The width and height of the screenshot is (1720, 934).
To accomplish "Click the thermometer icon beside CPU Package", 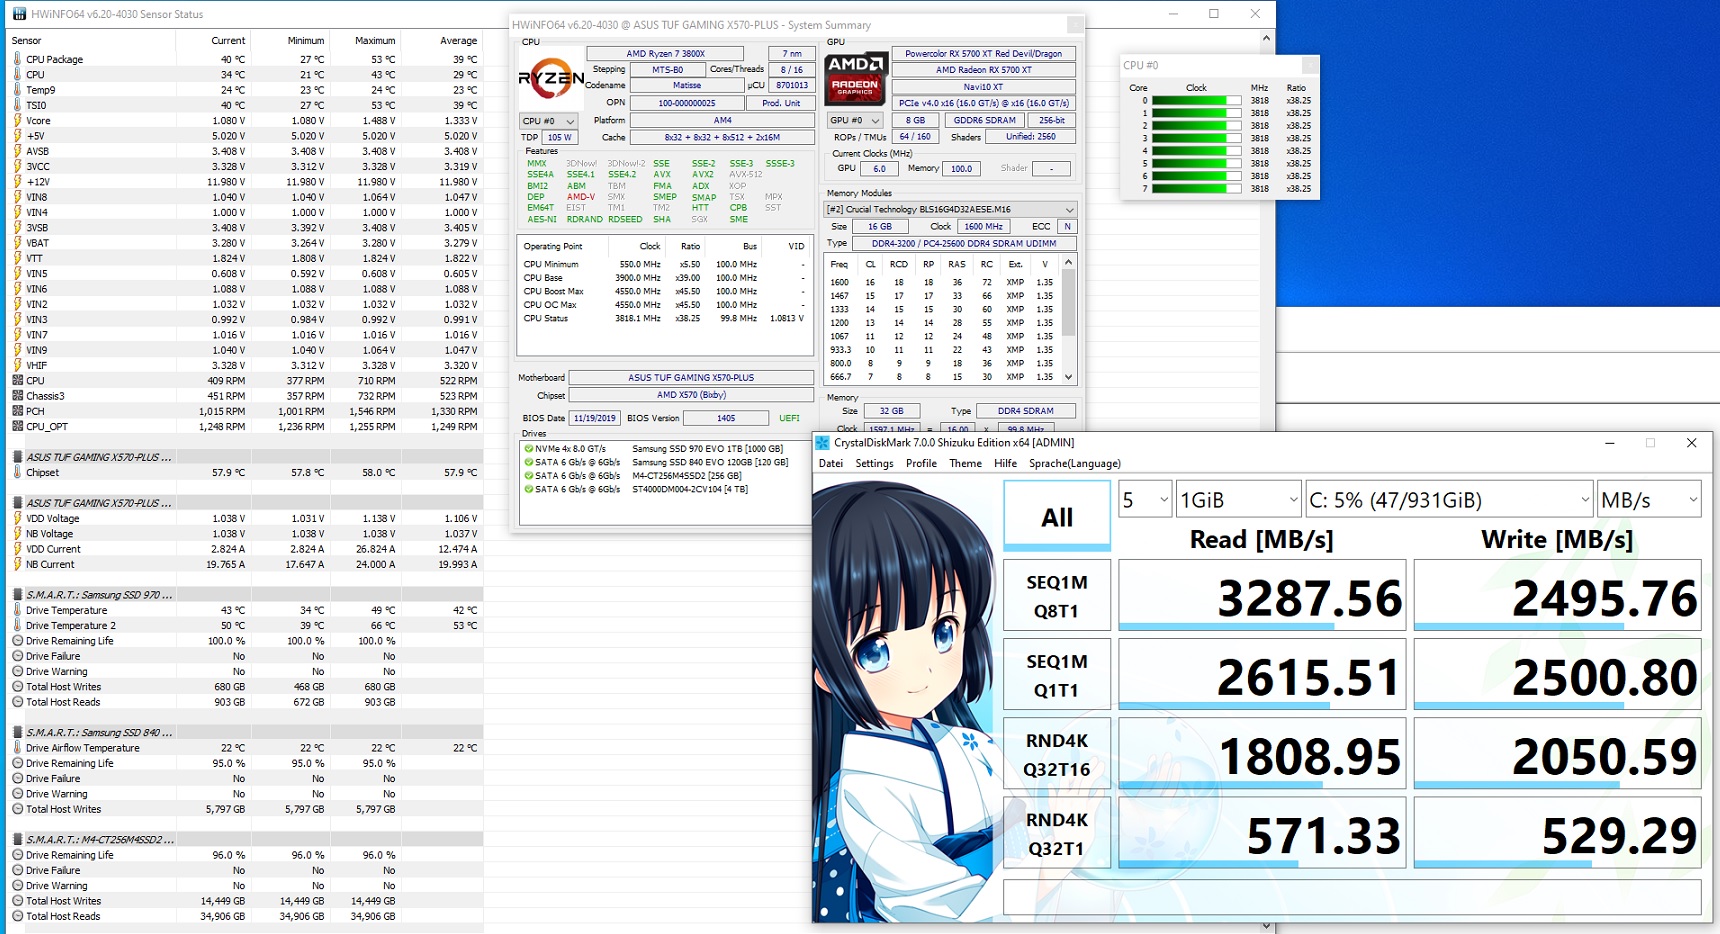I will (x=17, y=59).
